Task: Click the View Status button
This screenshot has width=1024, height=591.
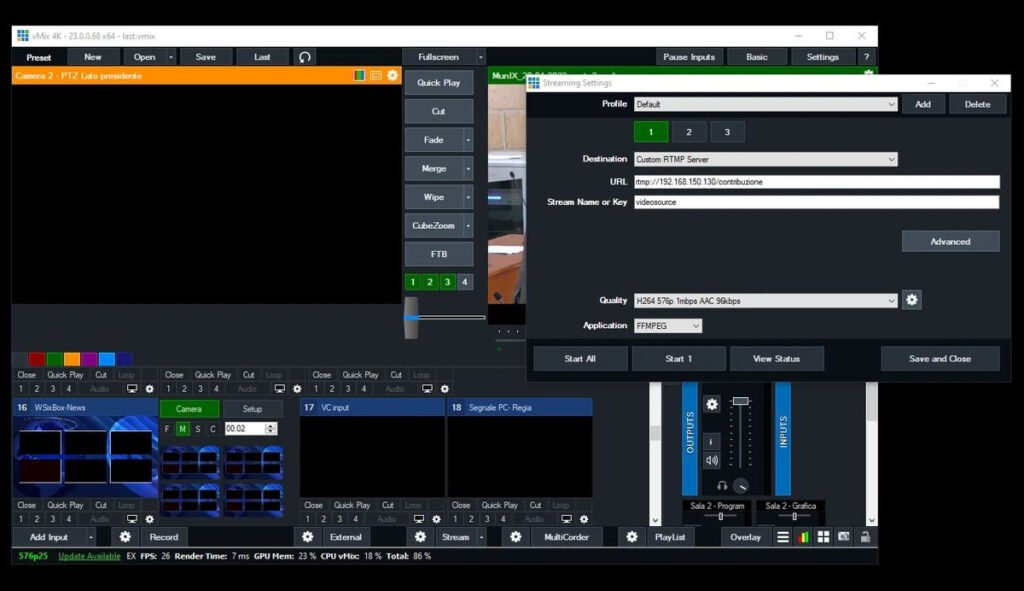Action: tap(776, 359)
